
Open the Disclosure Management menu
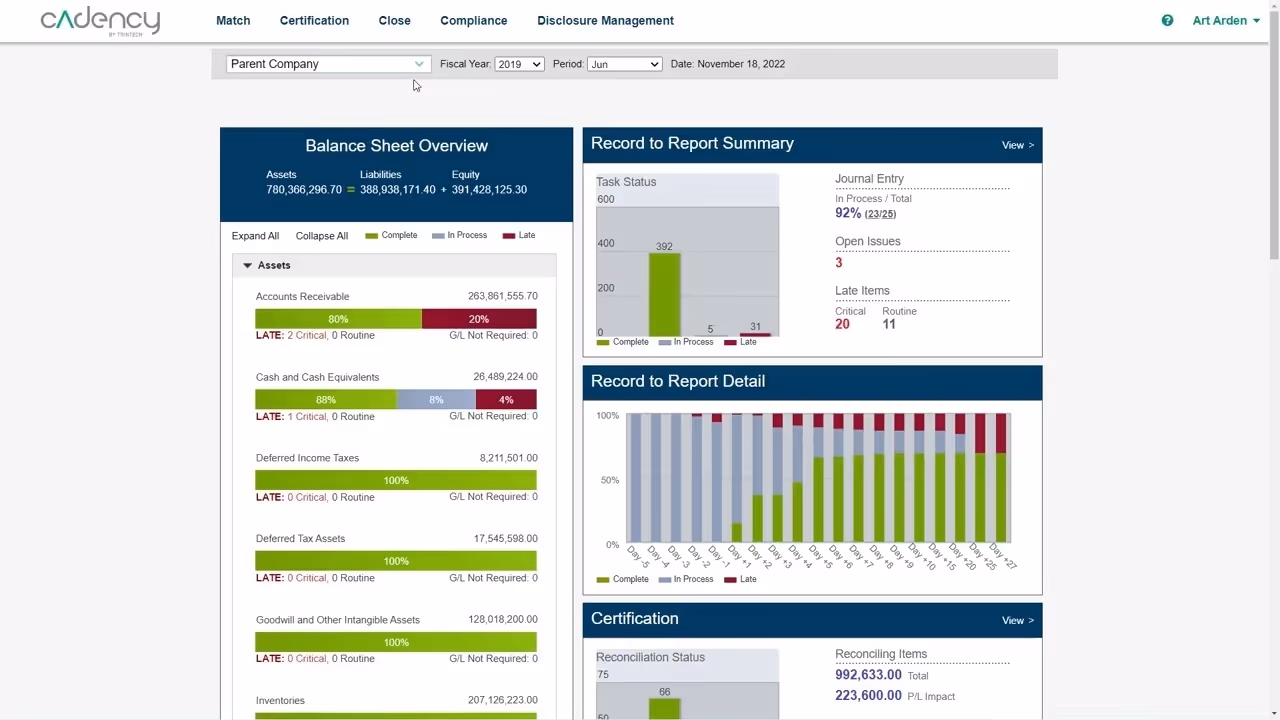coord(605,20)
